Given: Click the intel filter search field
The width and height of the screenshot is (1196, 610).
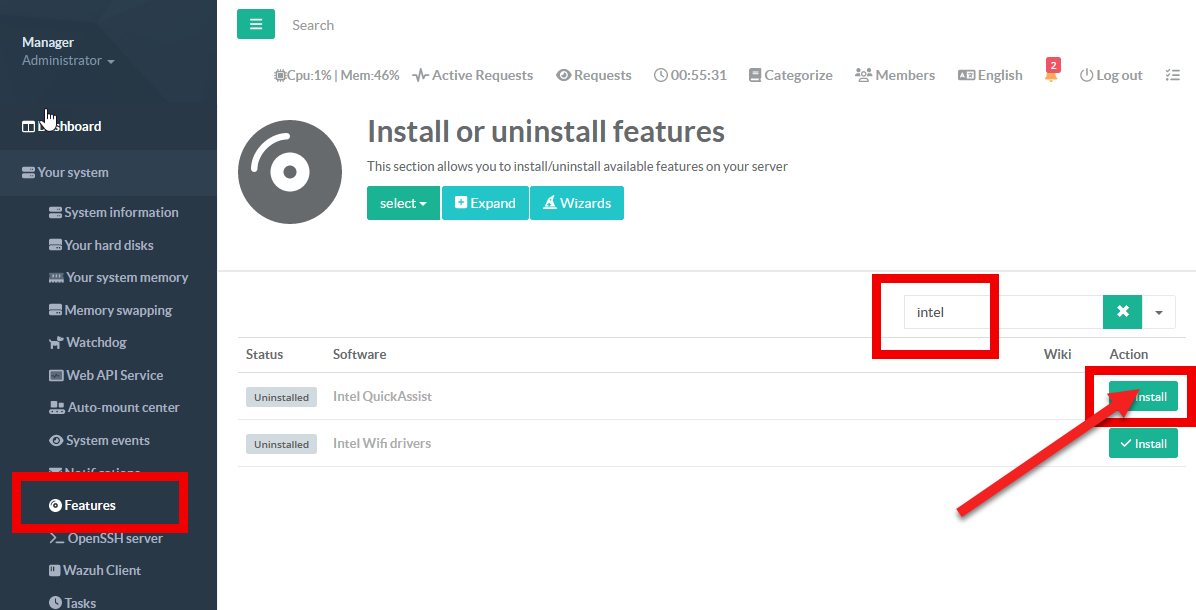Looking at the screenshot, I should click(1000, 312).
